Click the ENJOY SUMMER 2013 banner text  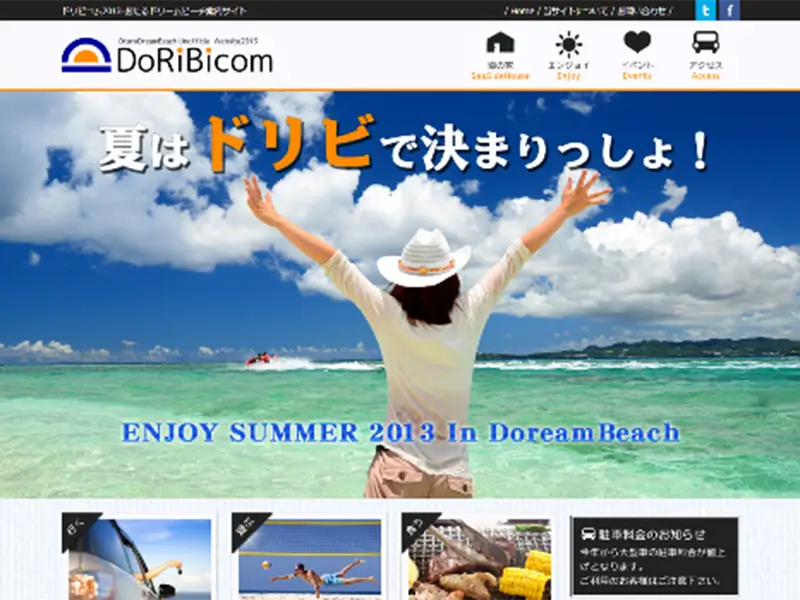click(x=401, y=433)
